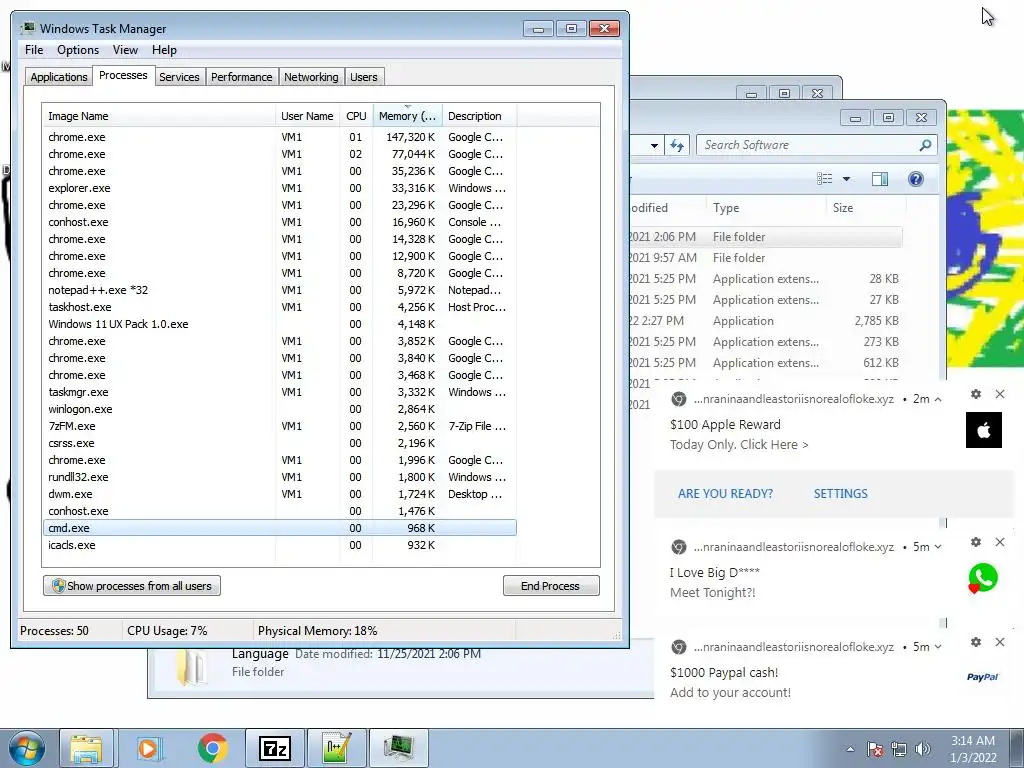The height and width of the screenshot is (768, 1024).
Task: Click the taskbar clock showing 3:14 AM
Action: point(972,749)
